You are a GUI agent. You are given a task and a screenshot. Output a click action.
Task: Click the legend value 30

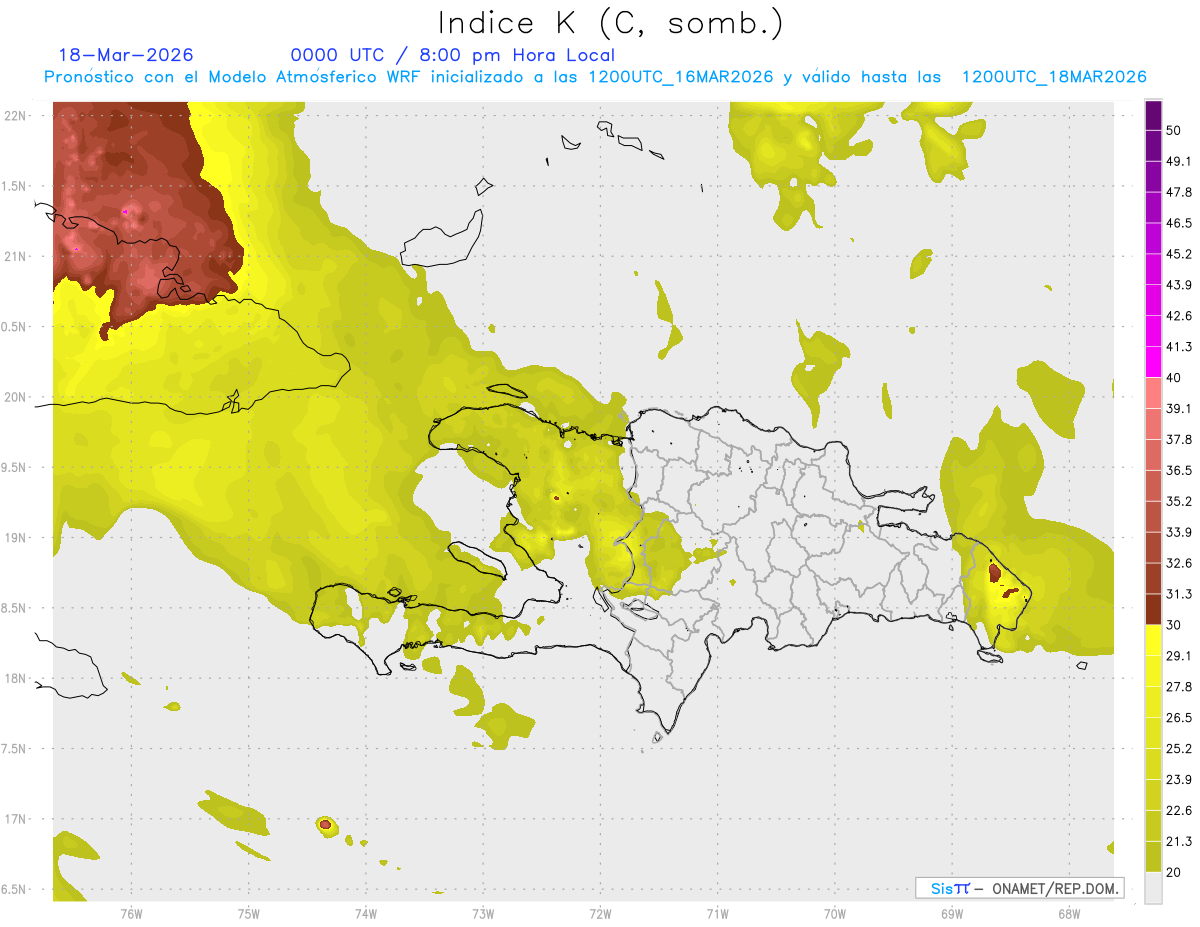coord(1174,625)
